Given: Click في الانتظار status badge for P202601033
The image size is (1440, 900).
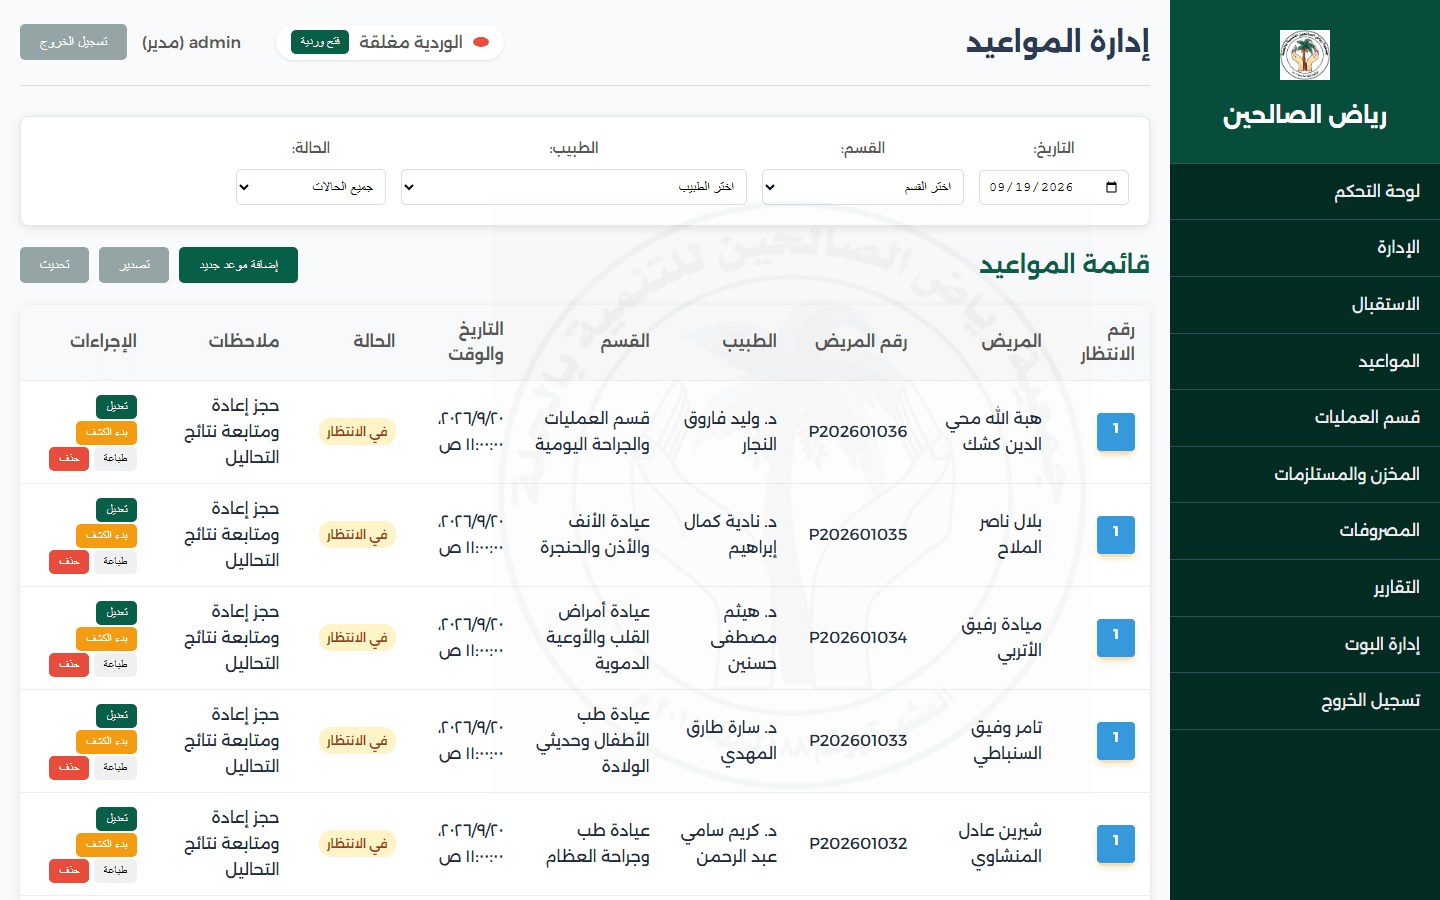Looking at the screenshot, I should pyautogui.click(x=357, y=741).
